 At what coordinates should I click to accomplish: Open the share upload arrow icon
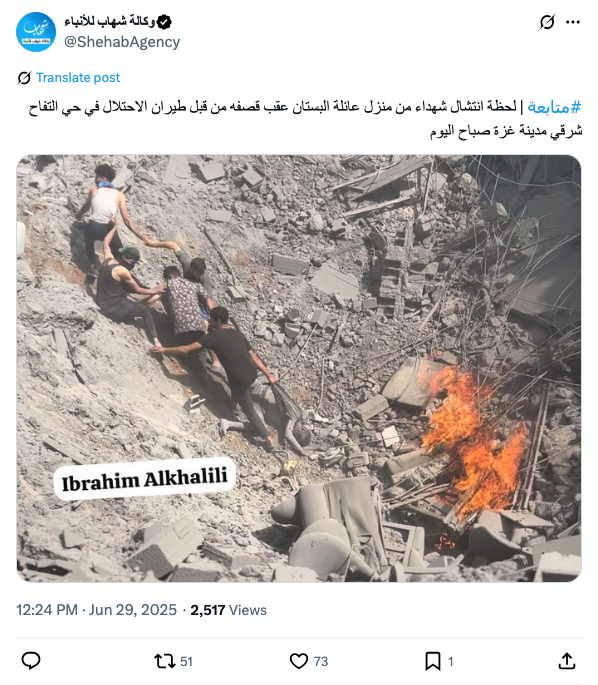pyautogui.click(x=567, y=661)
